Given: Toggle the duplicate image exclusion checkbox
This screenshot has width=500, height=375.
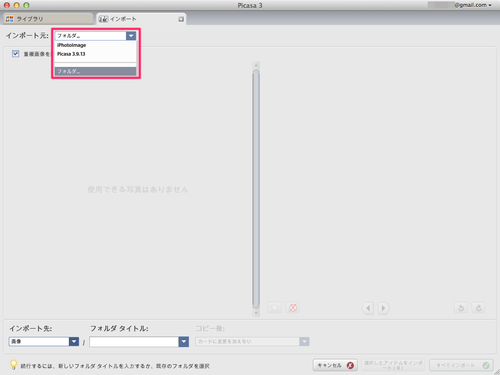Looking at the screenshot, I should click(15, 54).
